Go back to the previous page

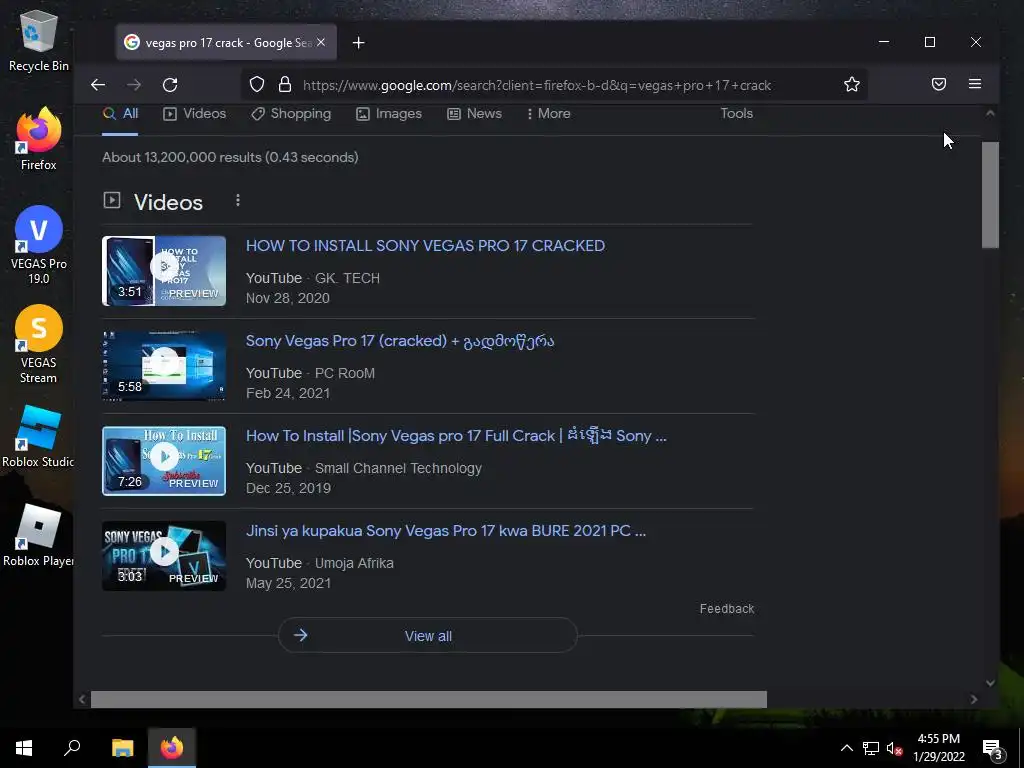pos(98,85)
